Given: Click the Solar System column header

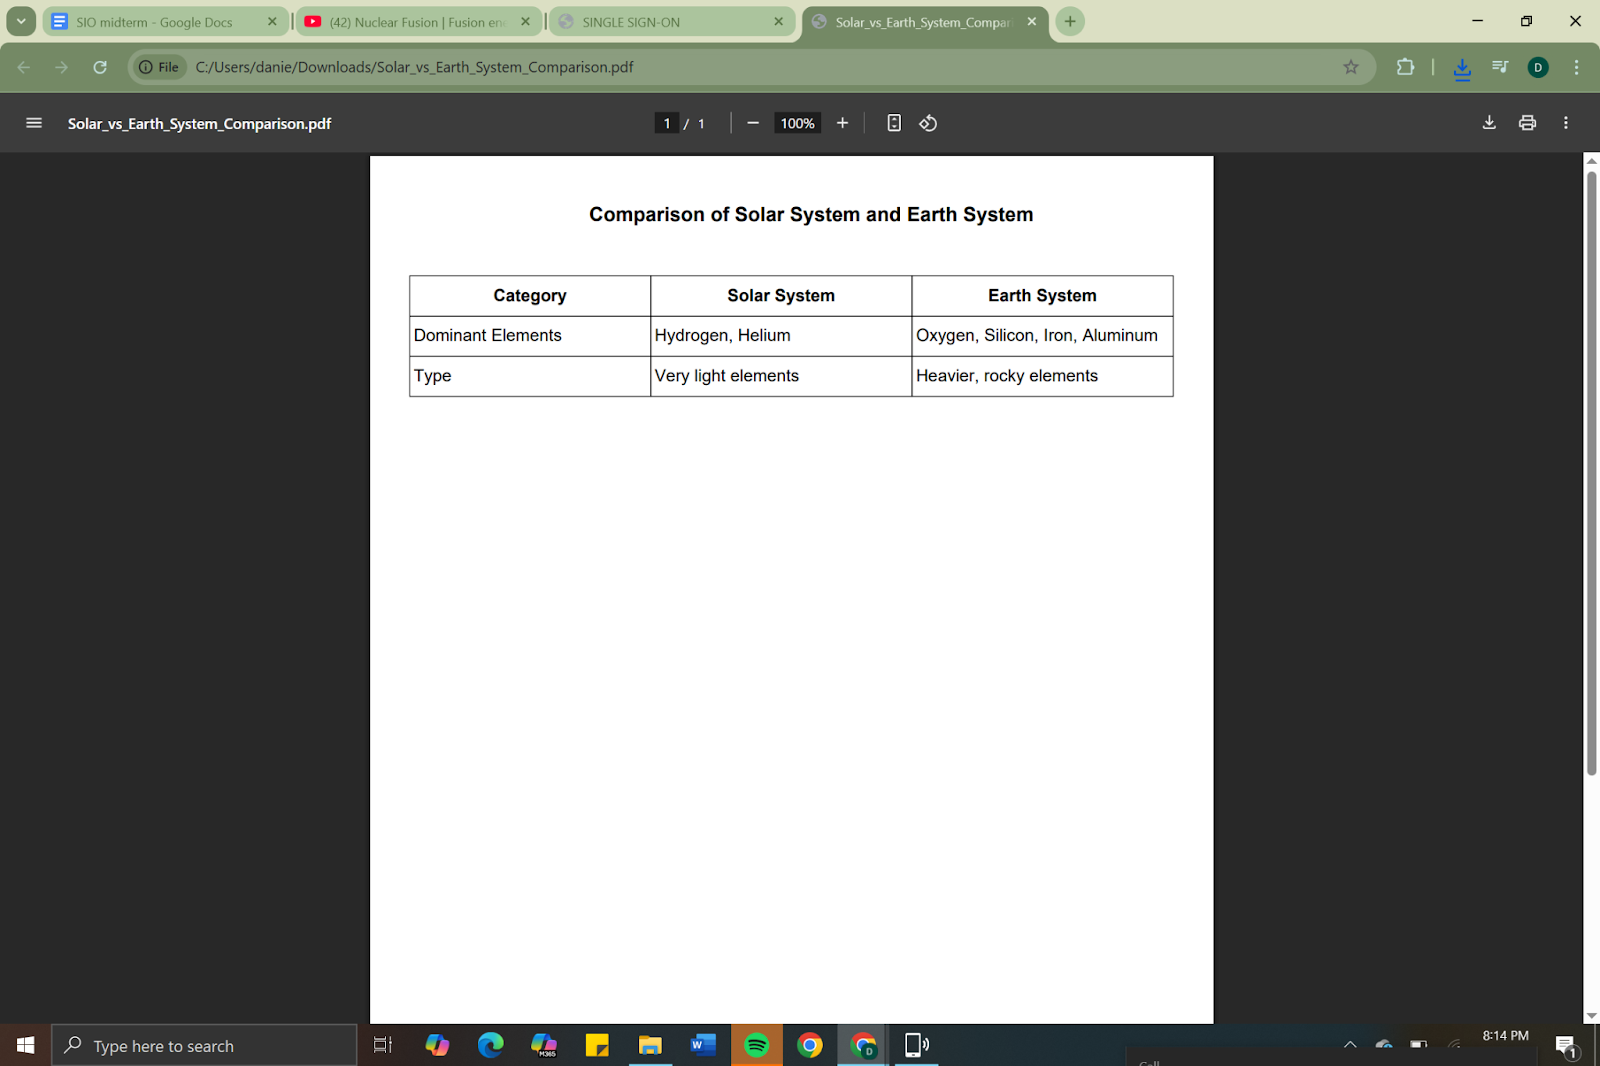Looking at the screenshot, I should [x=781, y=296].
